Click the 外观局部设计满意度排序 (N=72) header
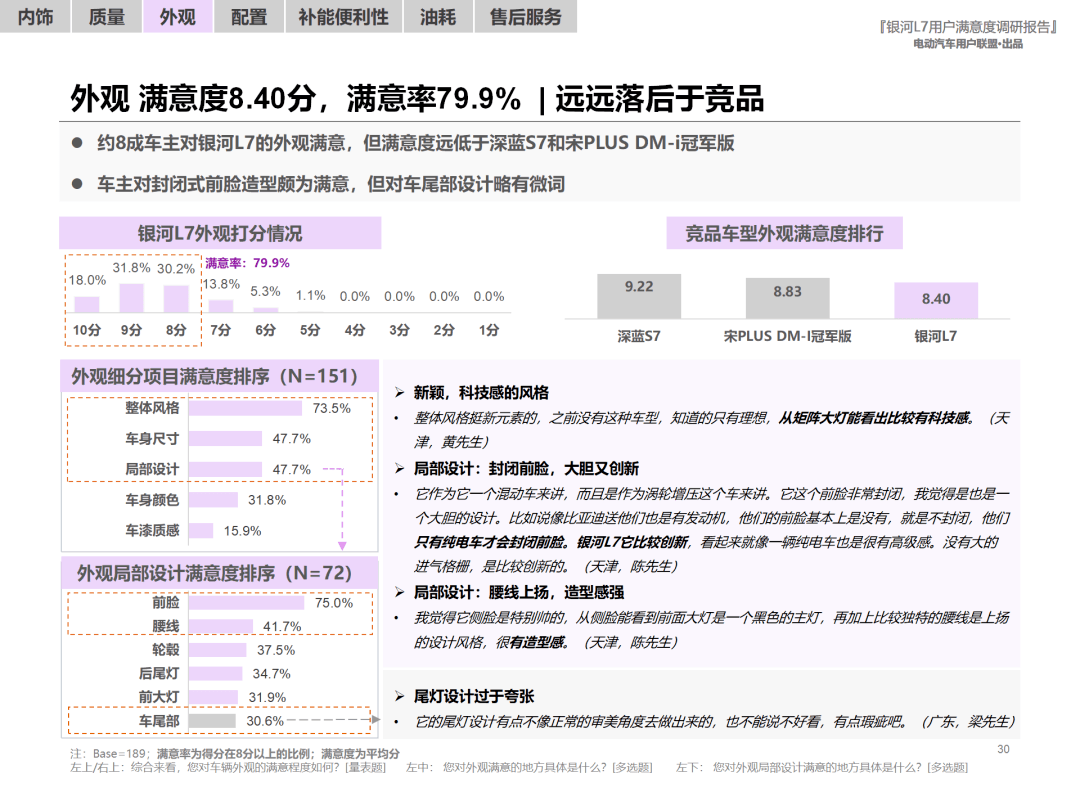Image resolution: width=1080 pixels, height=810 pixels. coord(219,573)
